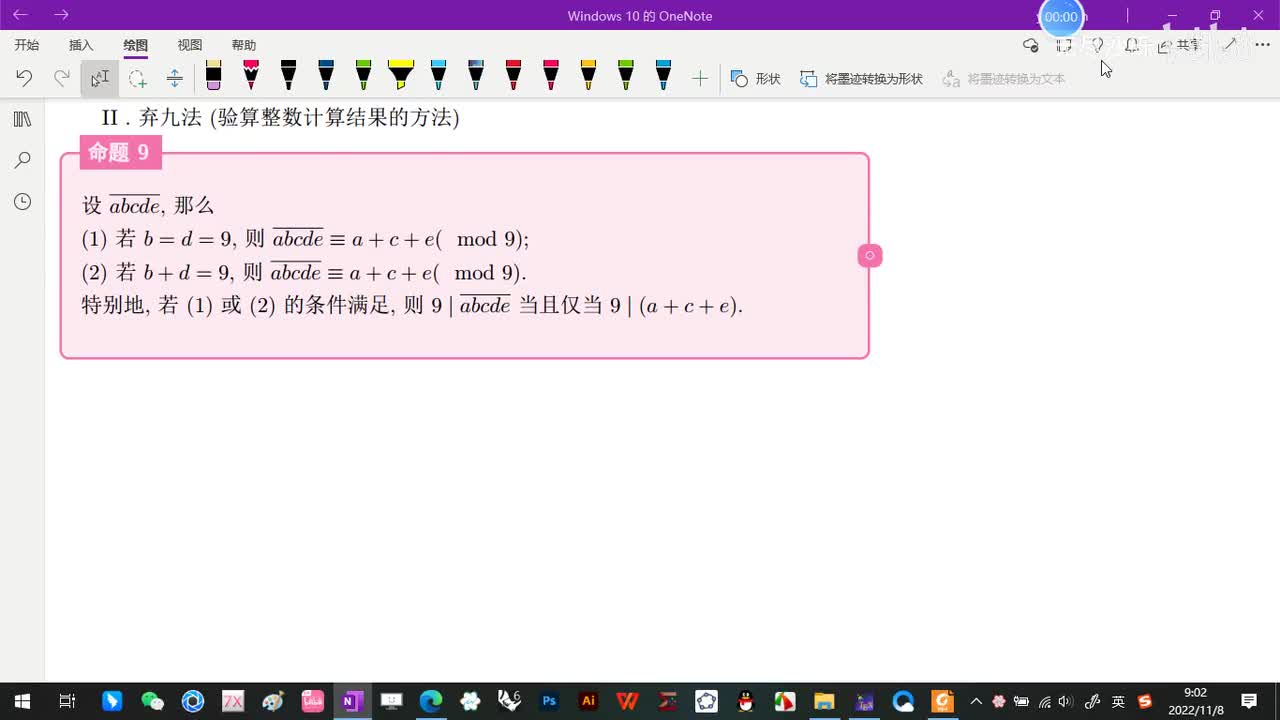Click the greyed Ink to Text button
The height and width of the screenshot is (720, 1280).
point(1004,78)
